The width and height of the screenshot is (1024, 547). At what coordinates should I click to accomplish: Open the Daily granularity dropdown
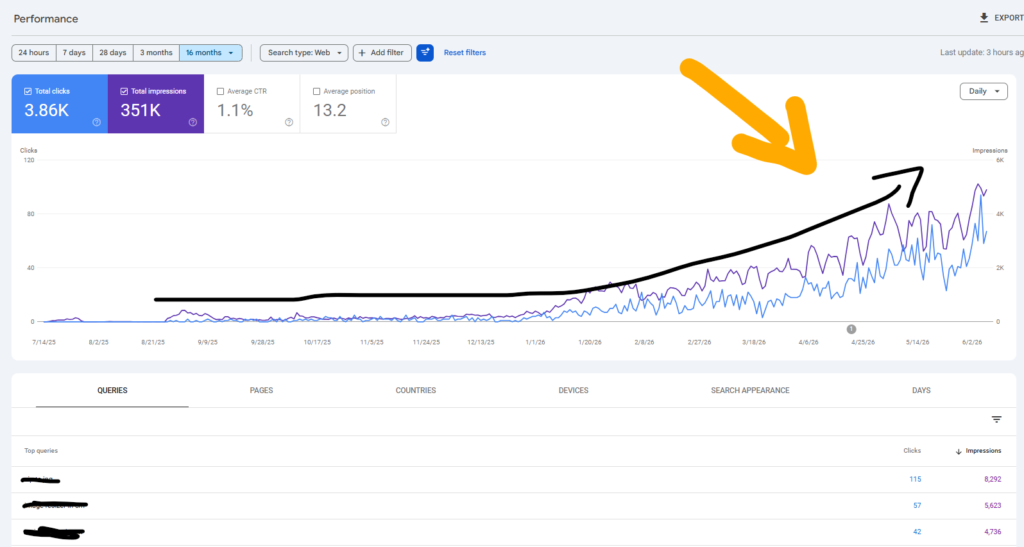984,91
